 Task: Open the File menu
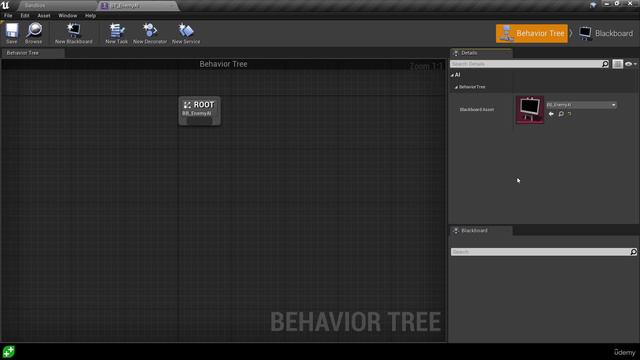(8, 16)
